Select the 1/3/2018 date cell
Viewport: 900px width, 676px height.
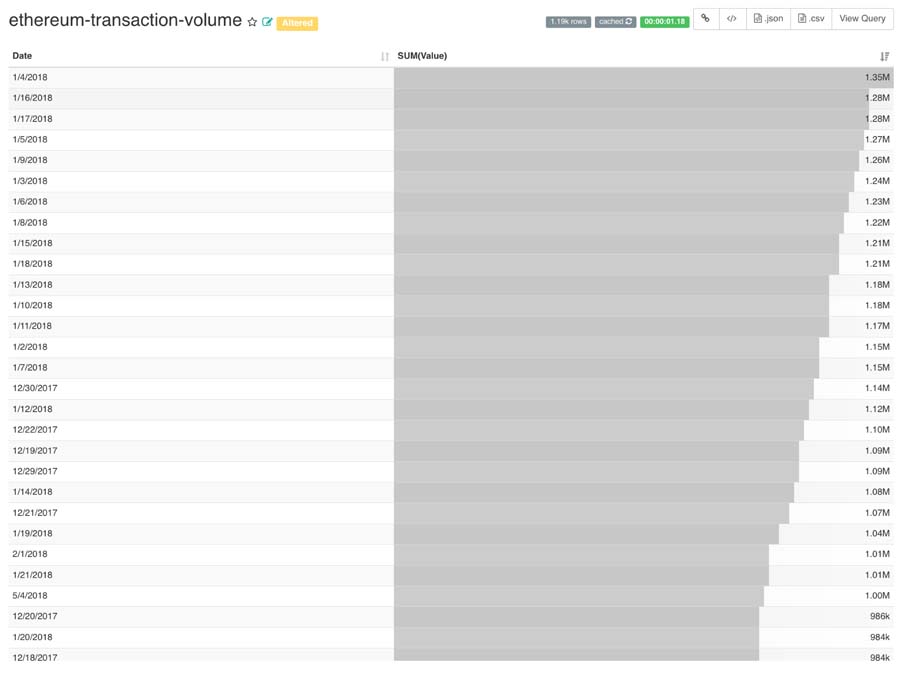click(x=201, y=181)
